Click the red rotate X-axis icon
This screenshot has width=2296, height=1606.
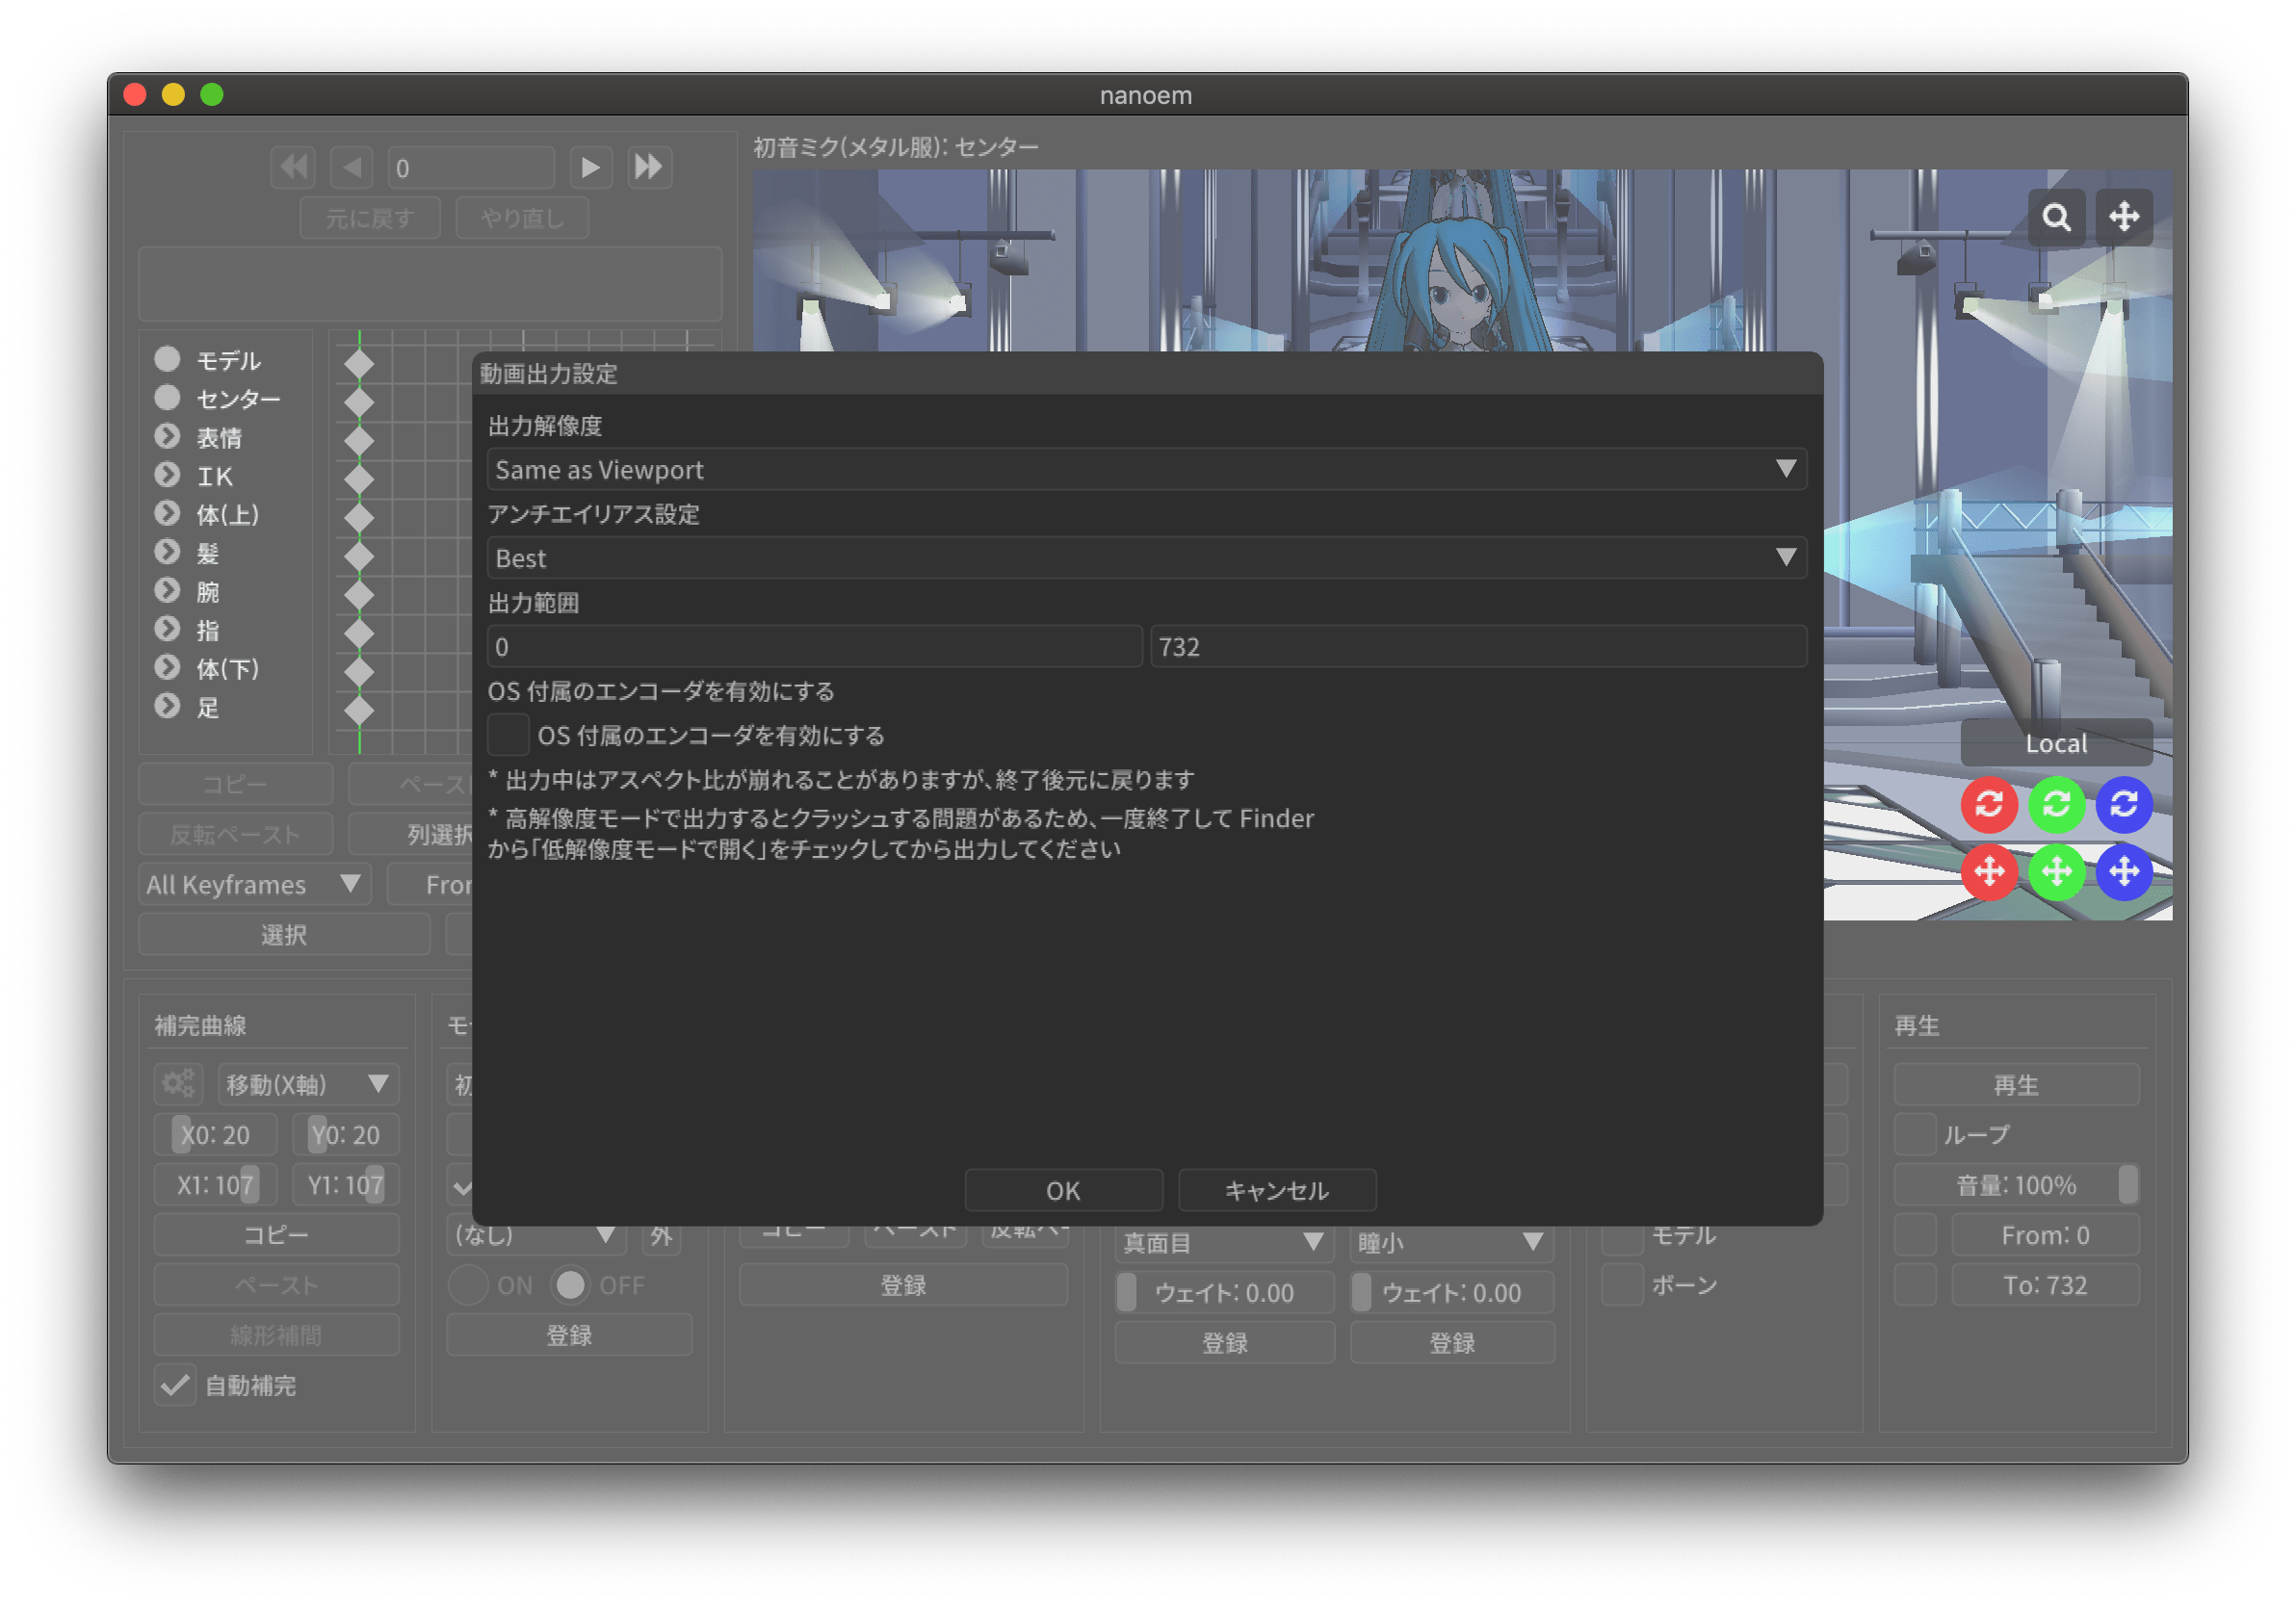pyautogui.click(x=1989, y=804)
